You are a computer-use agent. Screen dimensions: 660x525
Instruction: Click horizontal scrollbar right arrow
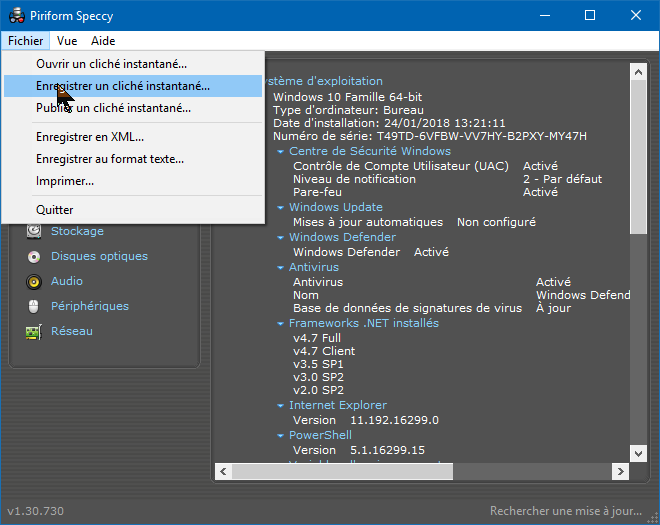pyautogui.click(x=620, y=472)
